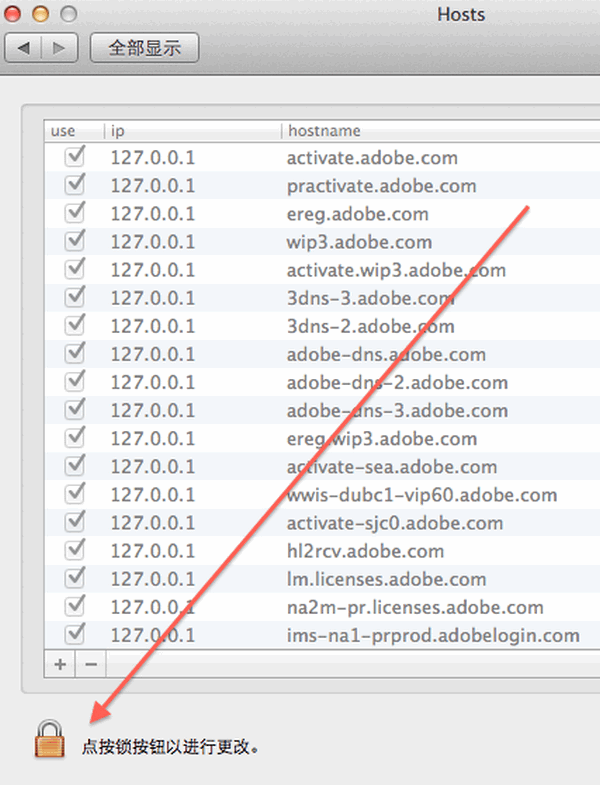Select hostname hl2rcv.adobe.com
This screenshot has width=600, height=785.
365,551
